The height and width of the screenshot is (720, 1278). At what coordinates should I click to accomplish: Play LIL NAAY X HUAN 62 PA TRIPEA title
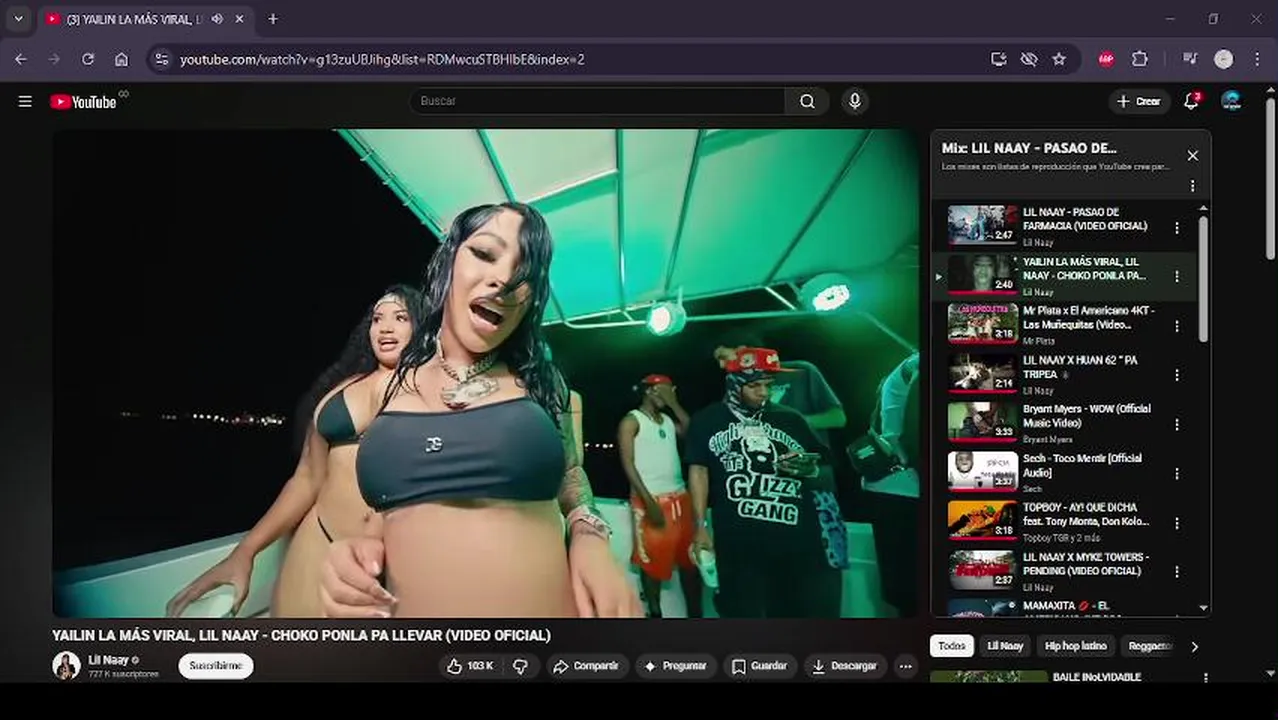point(1080,367)
